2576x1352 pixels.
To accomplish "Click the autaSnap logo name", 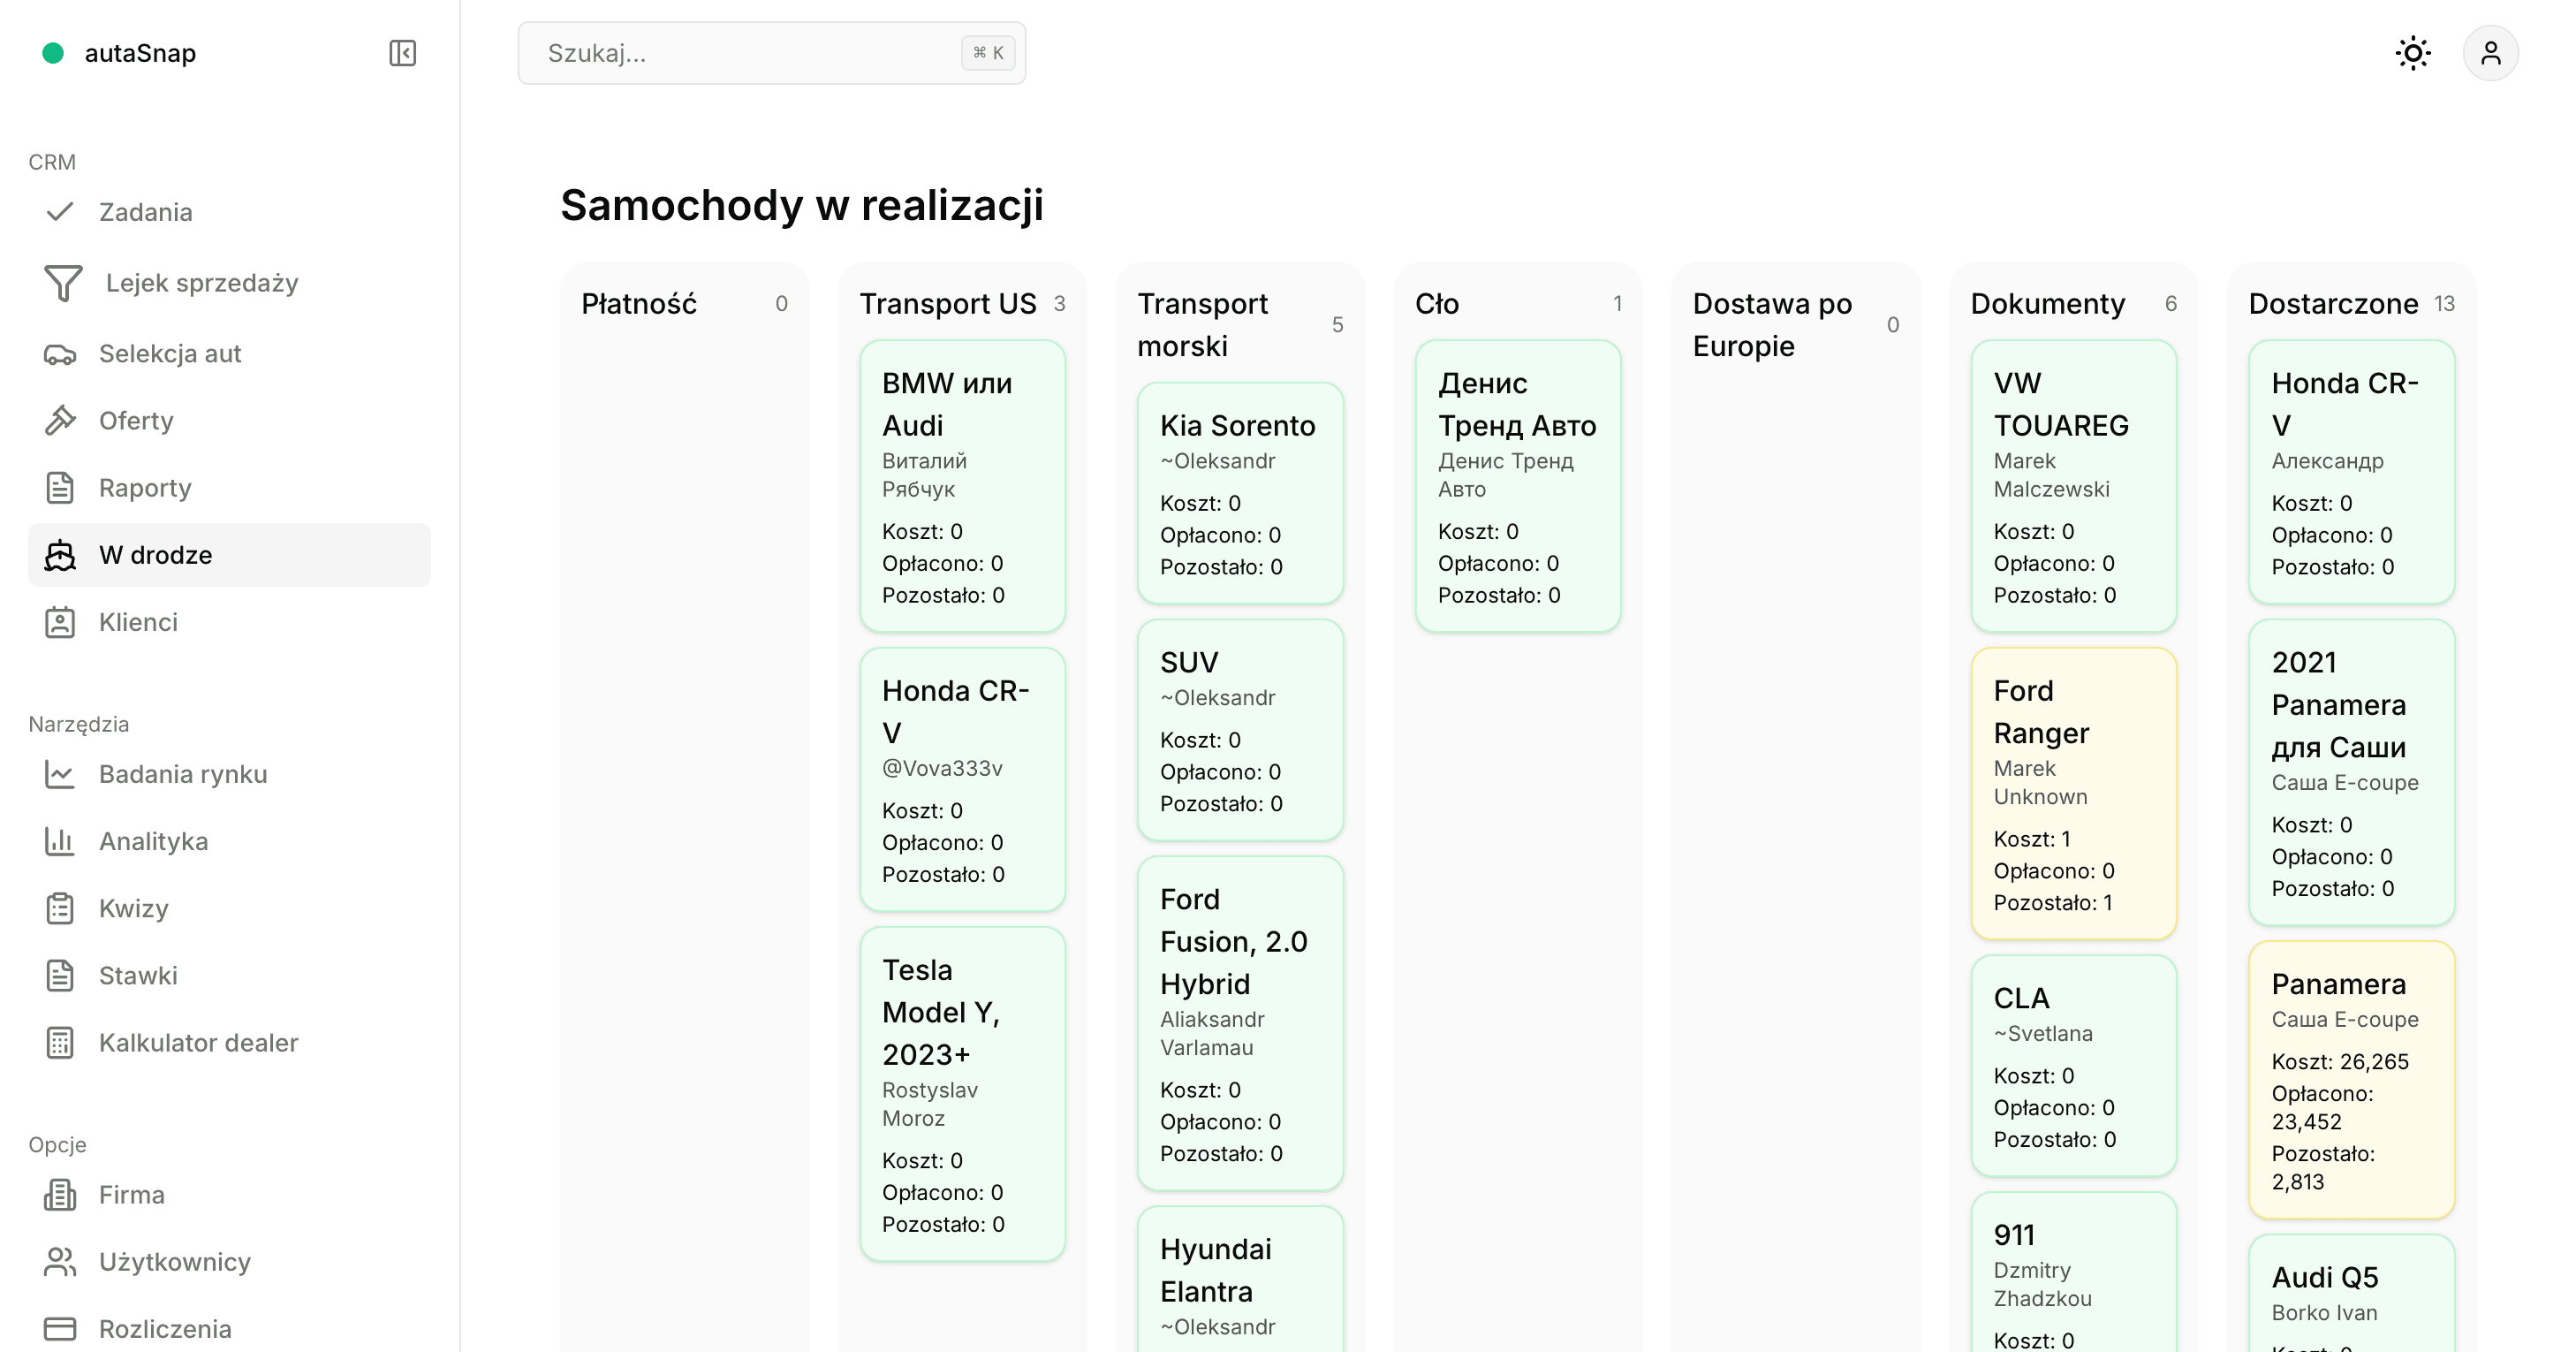I will tap(140, 53).
